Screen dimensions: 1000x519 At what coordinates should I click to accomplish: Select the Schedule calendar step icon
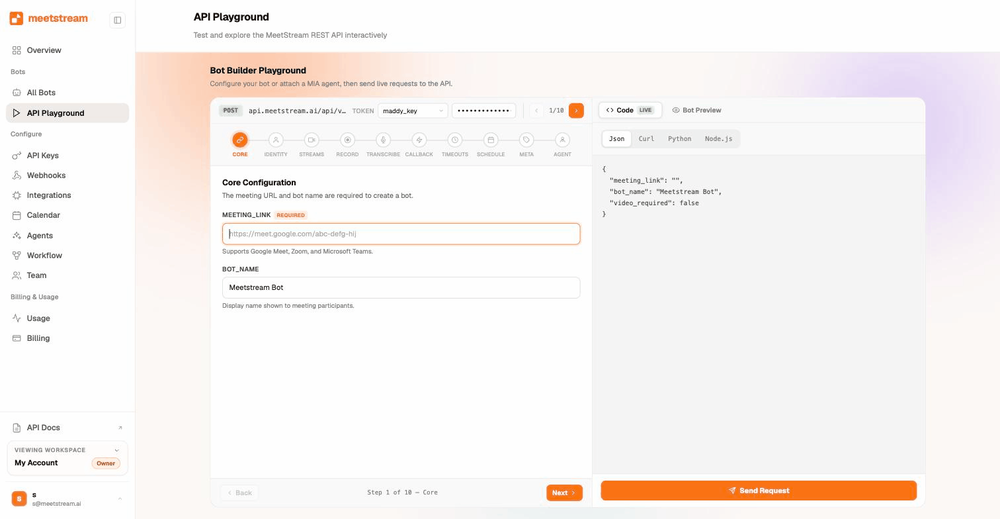coord(490,140)
